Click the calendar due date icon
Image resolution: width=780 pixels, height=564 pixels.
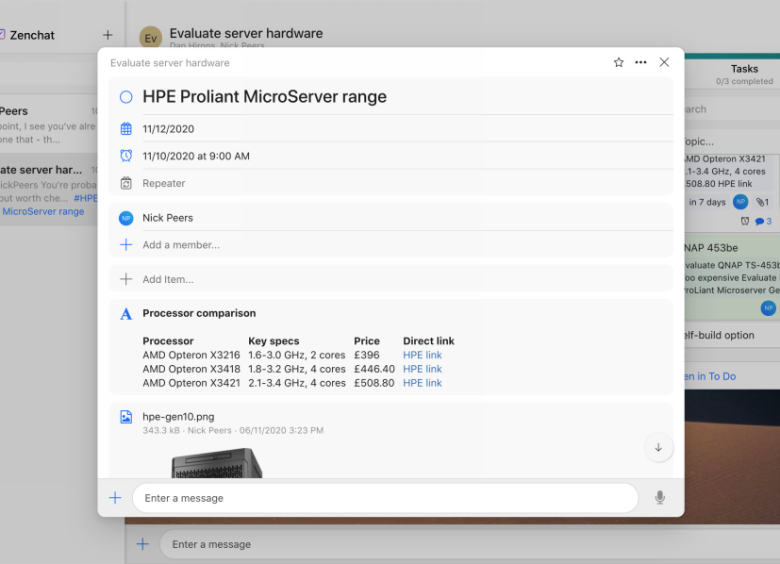126,129
